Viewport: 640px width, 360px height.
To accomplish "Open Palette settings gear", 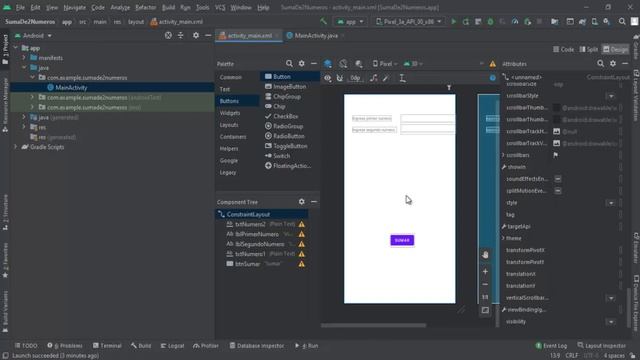I will pos(301,64).
